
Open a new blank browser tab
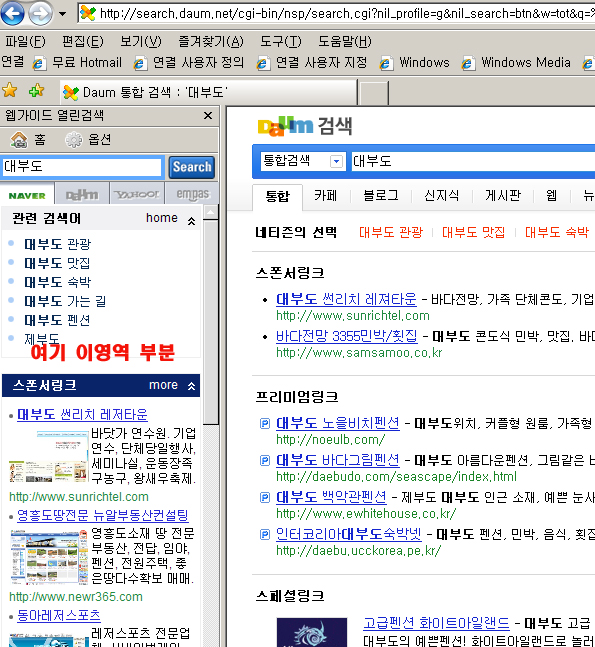click(374, 93)
